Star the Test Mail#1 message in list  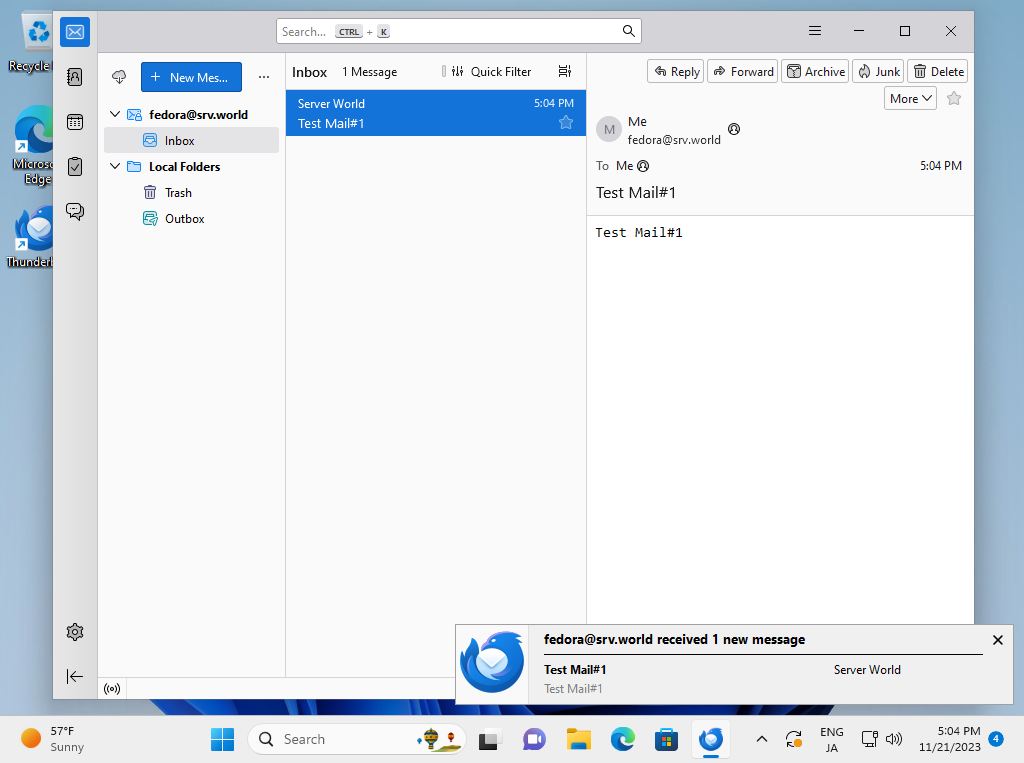(x=566, y=122)
